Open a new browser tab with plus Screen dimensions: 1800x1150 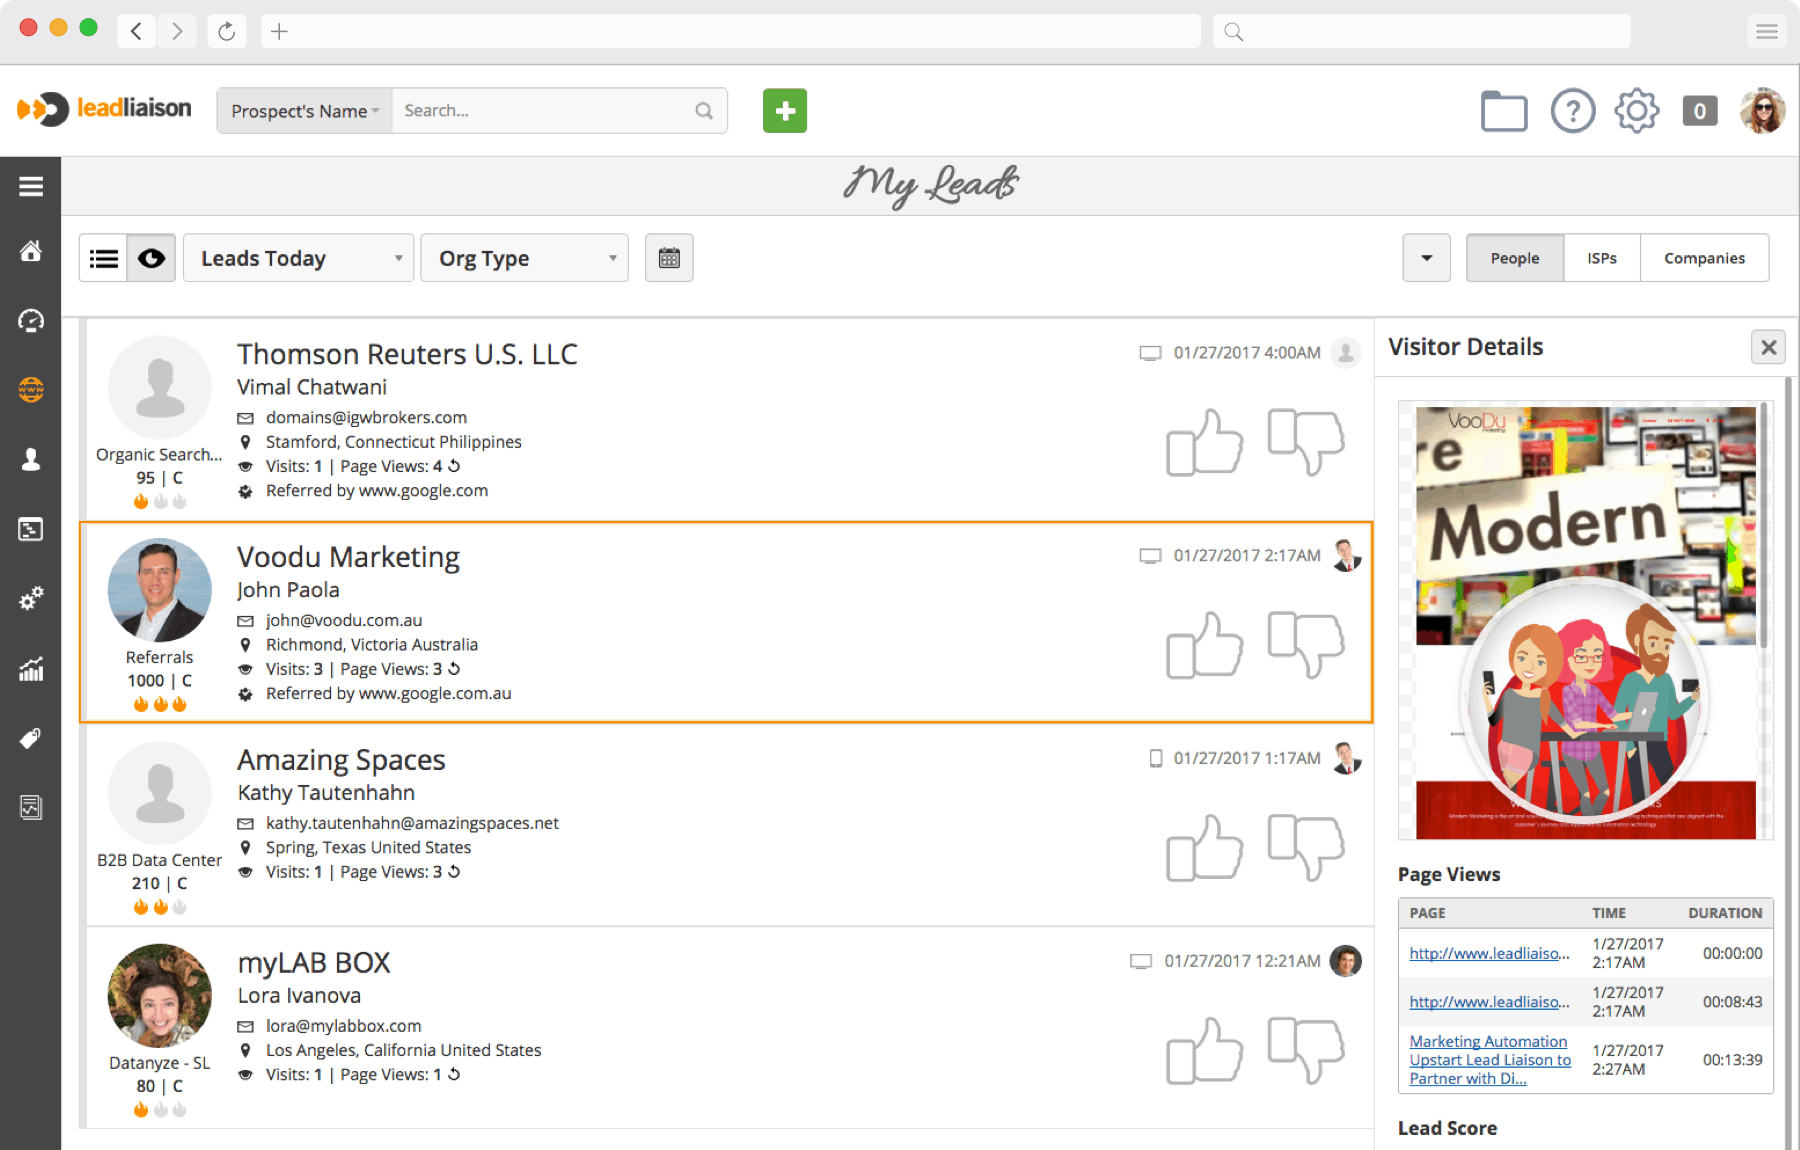coord(279,31)
